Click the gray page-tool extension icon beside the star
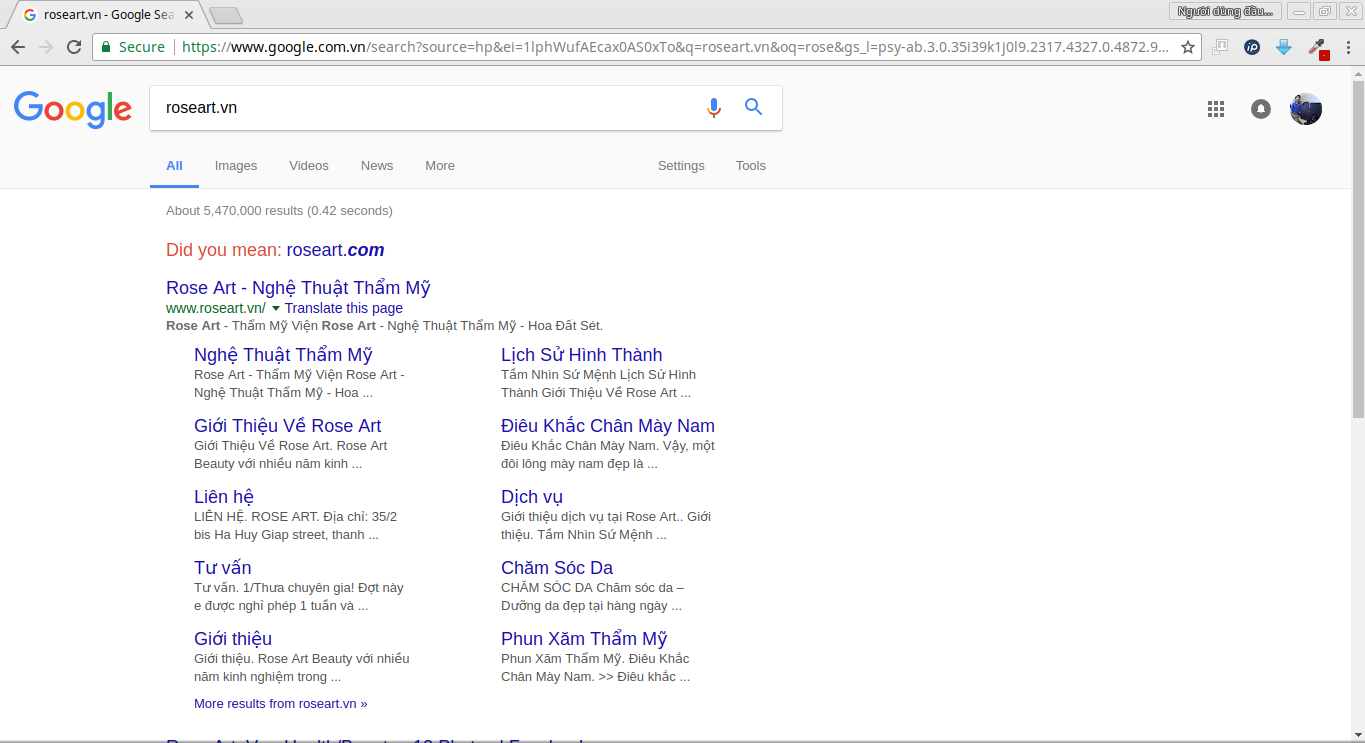This screenshot has width=1365, height=743. 1220,47
